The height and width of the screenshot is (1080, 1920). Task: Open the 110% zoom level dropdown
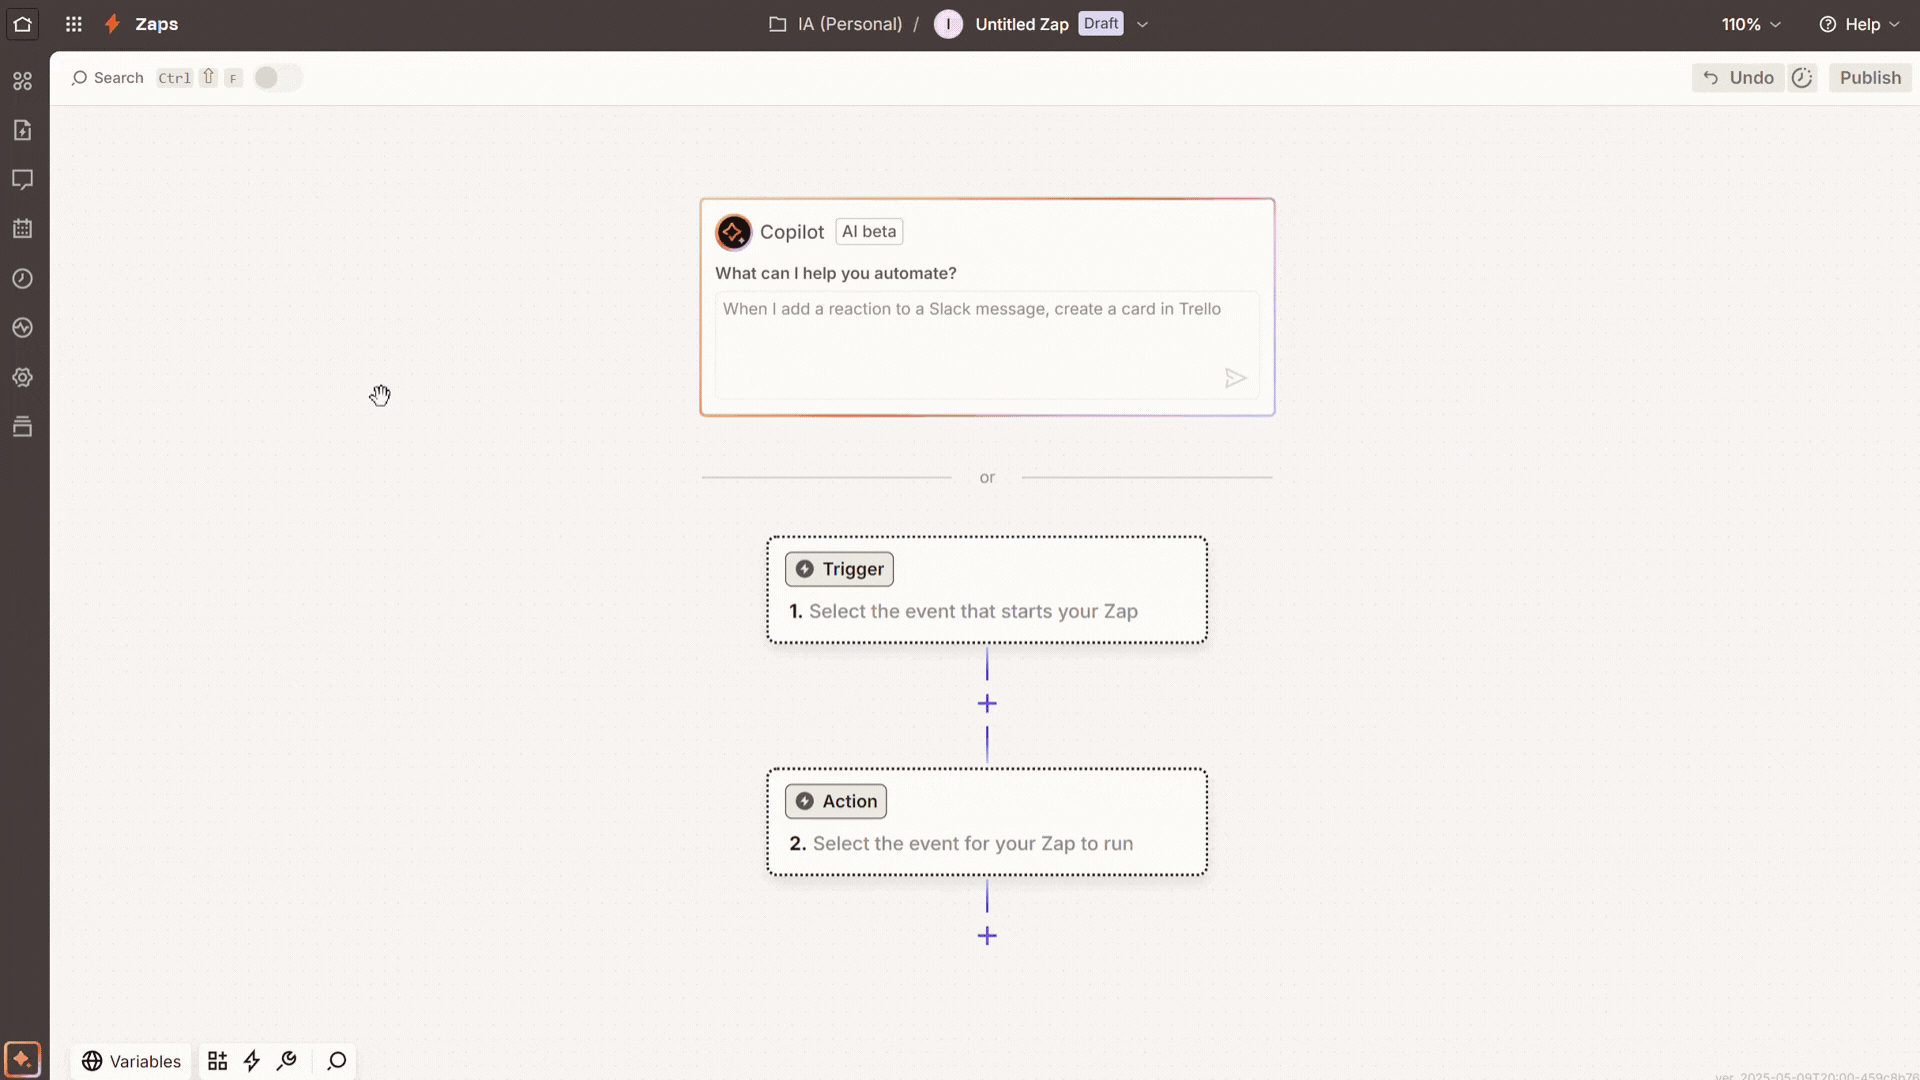click(x=1751, y=24)
